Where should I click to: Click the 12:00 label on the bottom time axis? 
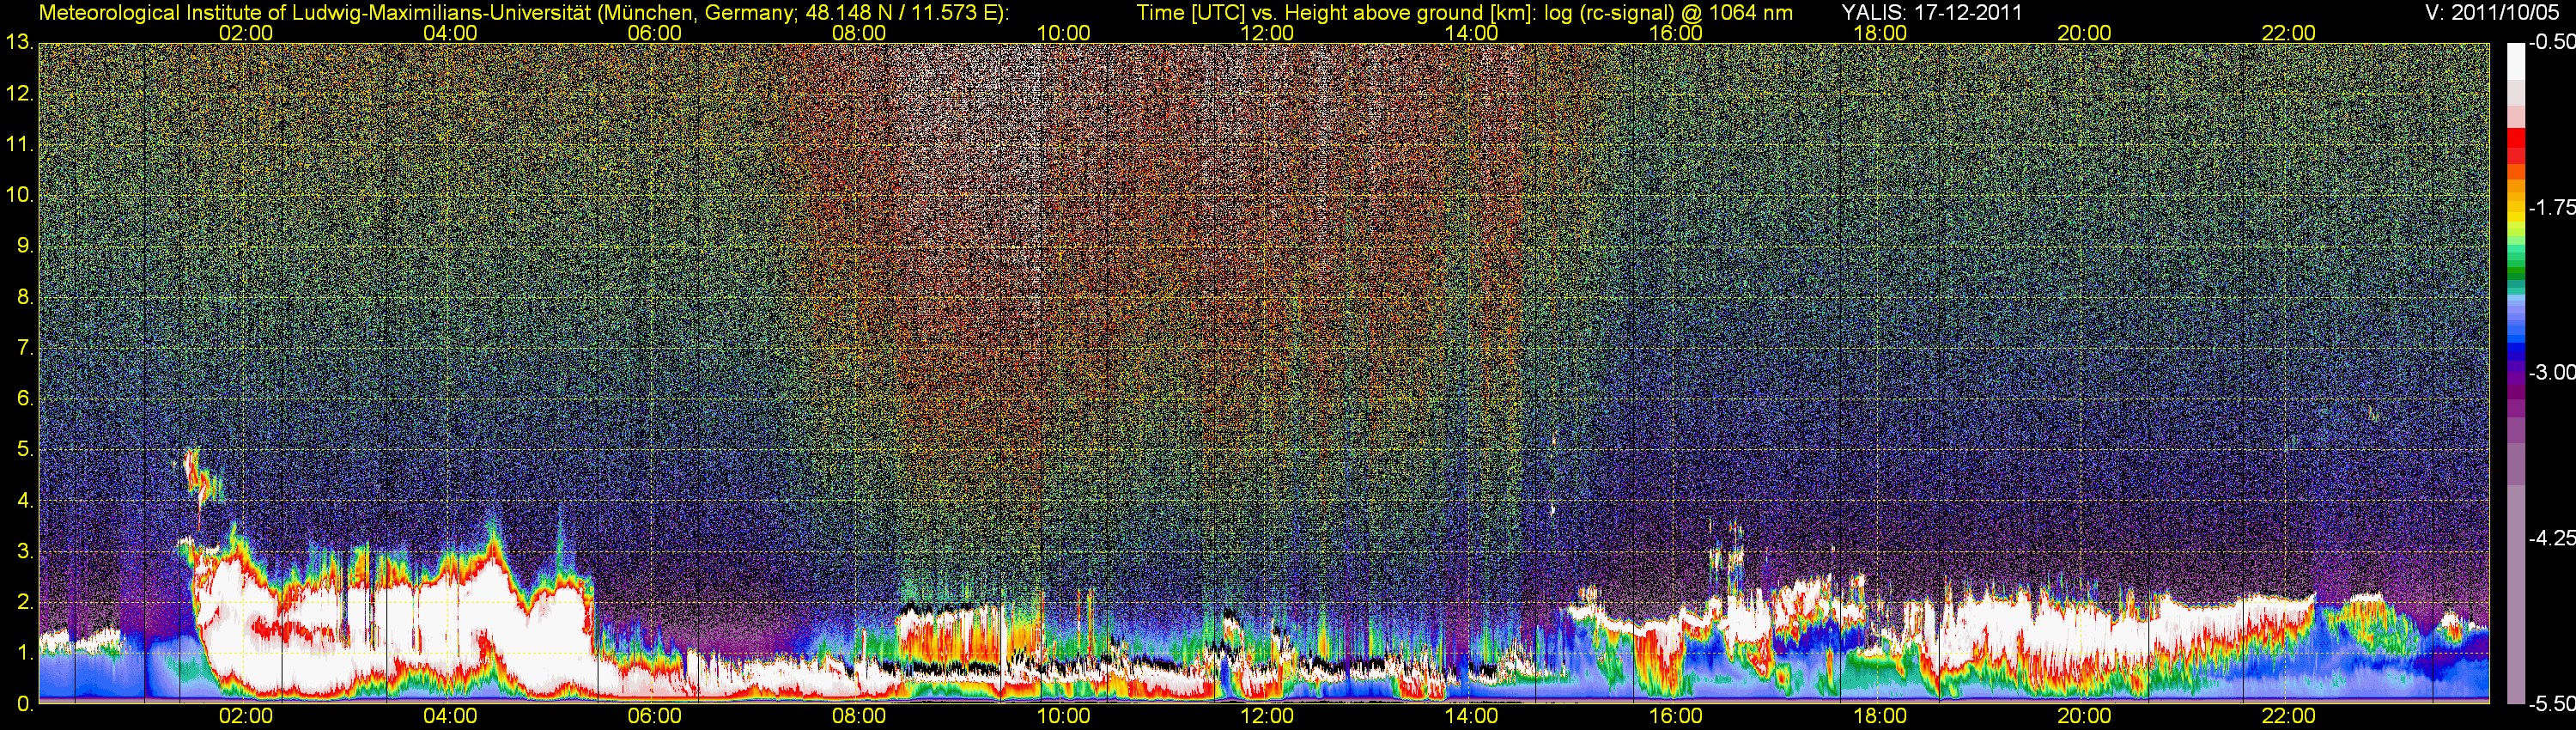coord(1267,717)
